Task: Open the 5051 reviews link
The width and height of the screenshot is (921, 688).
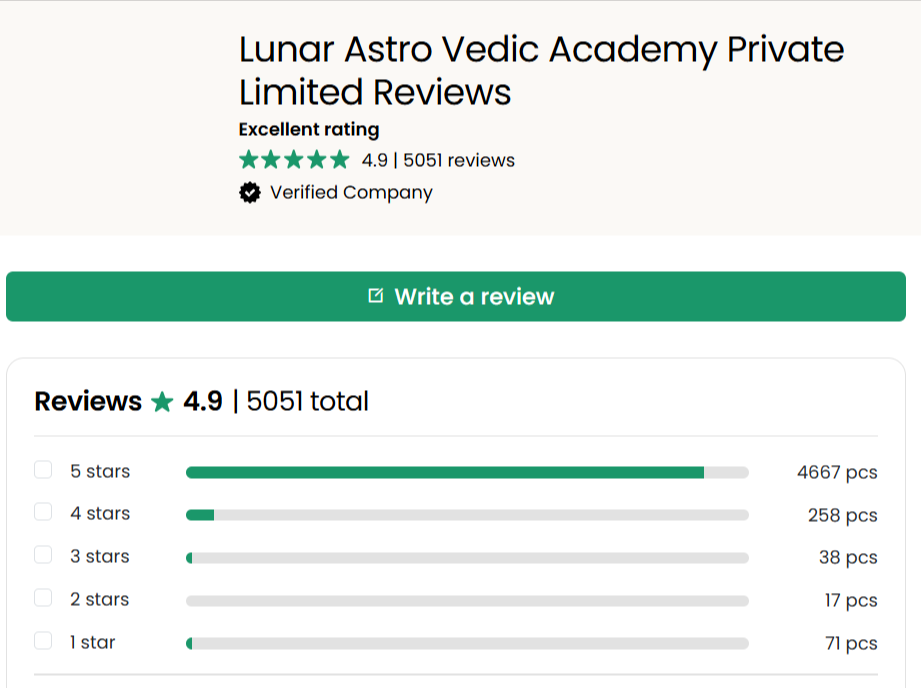Action: (x=459, y=160)
